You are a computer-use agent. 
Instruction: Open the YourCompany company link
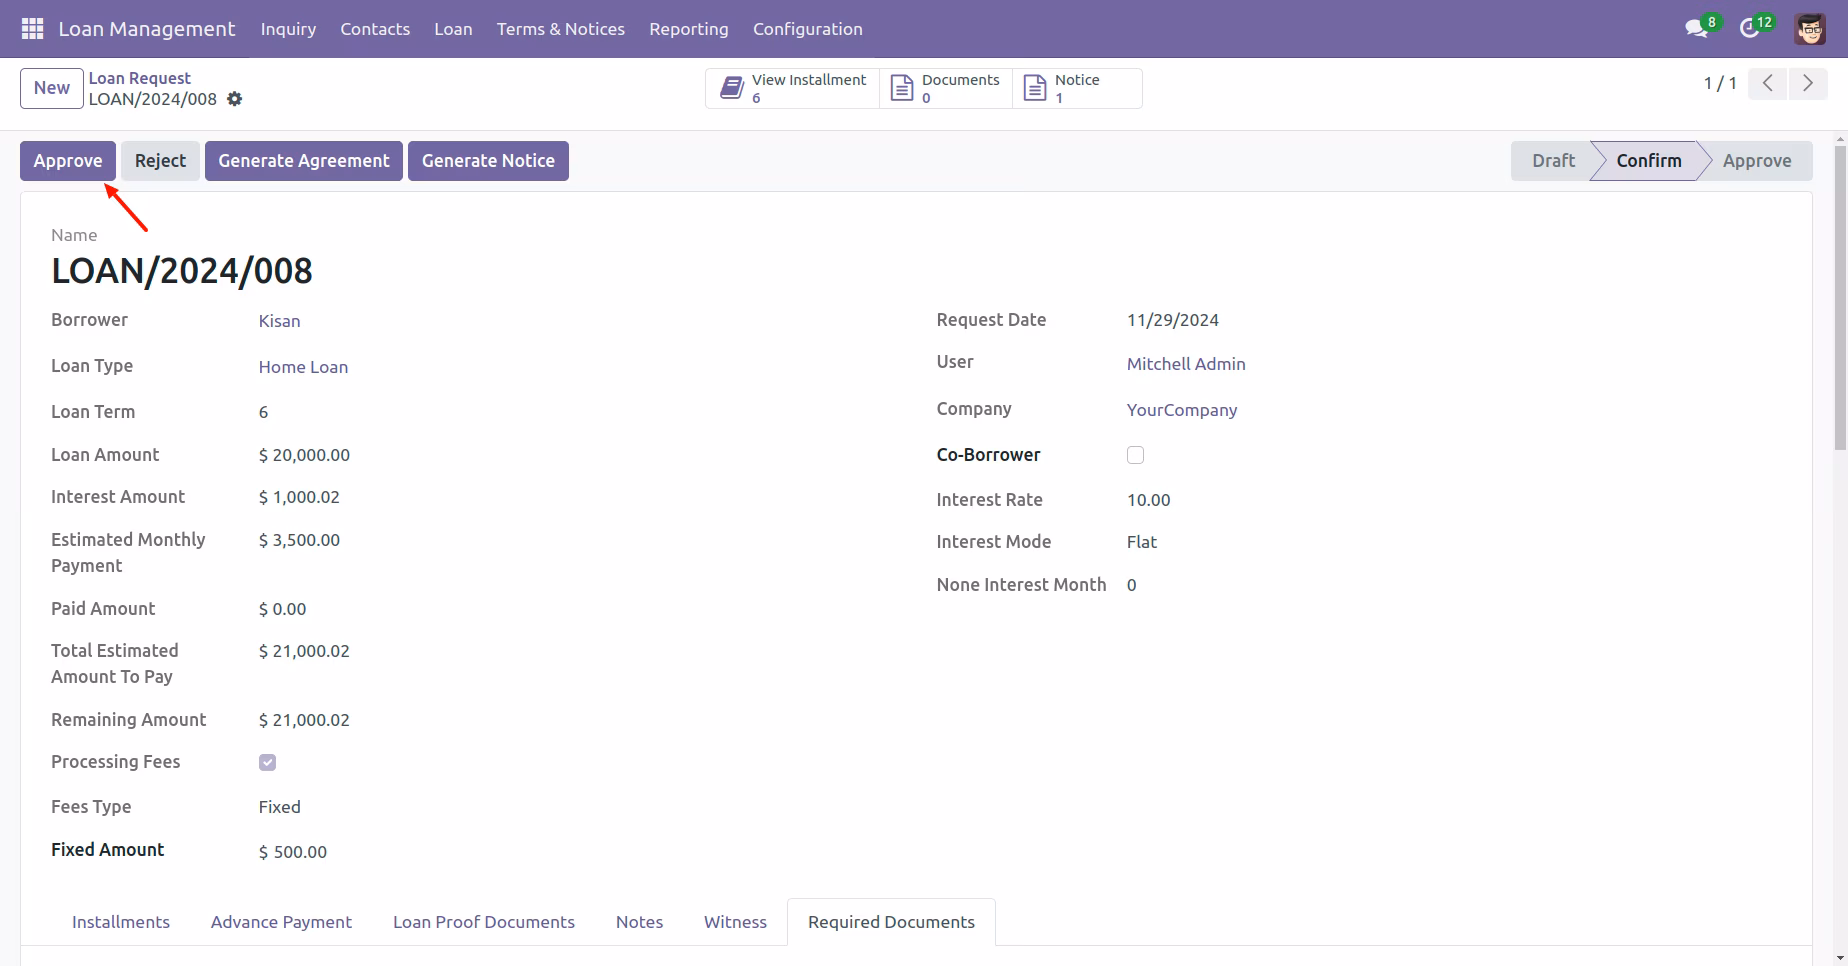pos(1182,410)
